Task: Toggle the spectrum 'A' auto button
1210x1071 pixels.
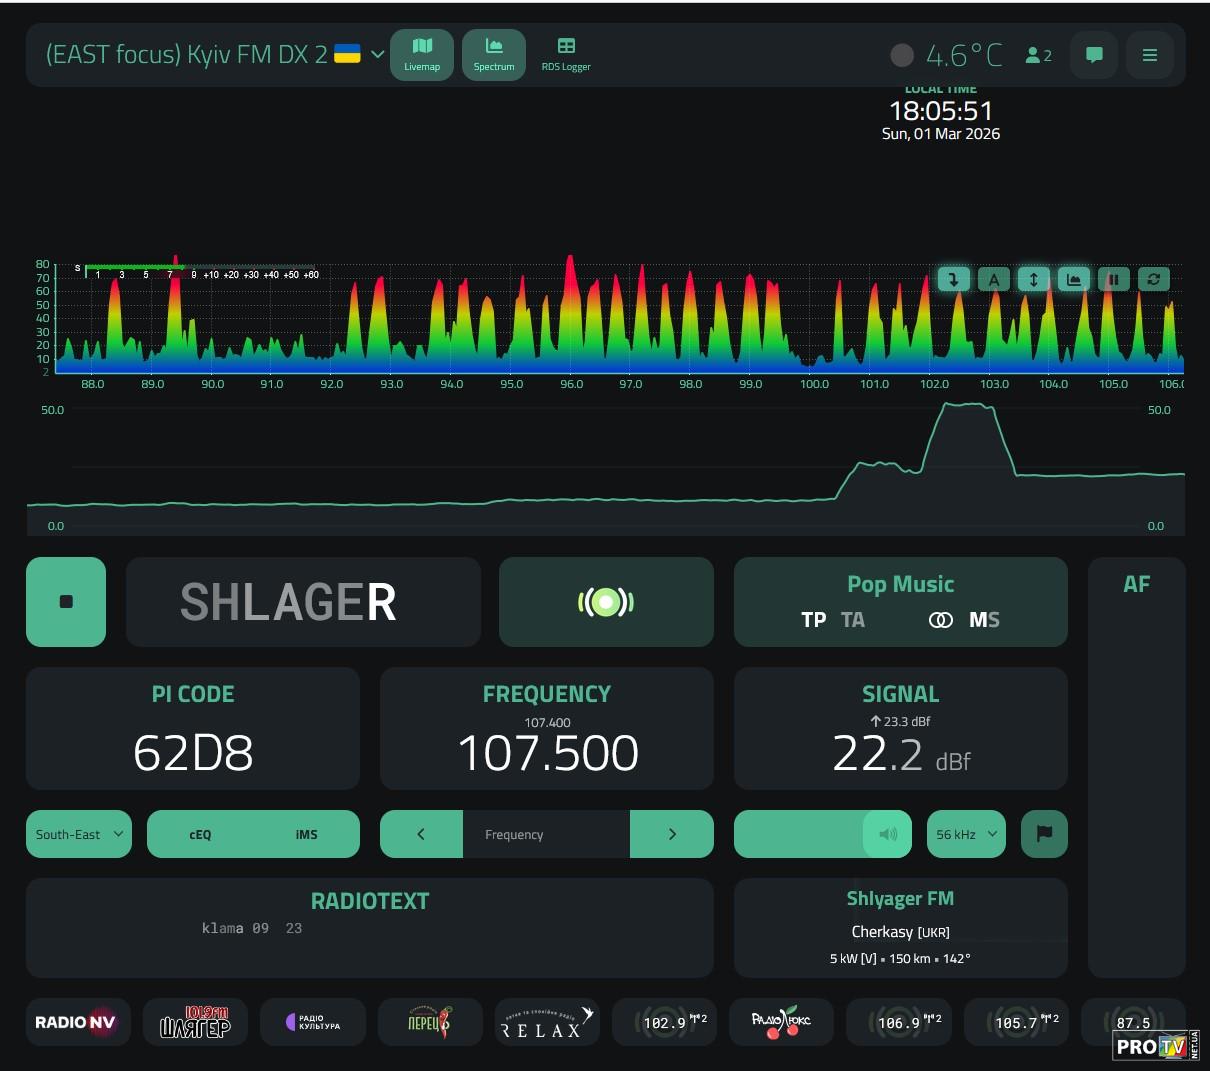Action: 994,280
